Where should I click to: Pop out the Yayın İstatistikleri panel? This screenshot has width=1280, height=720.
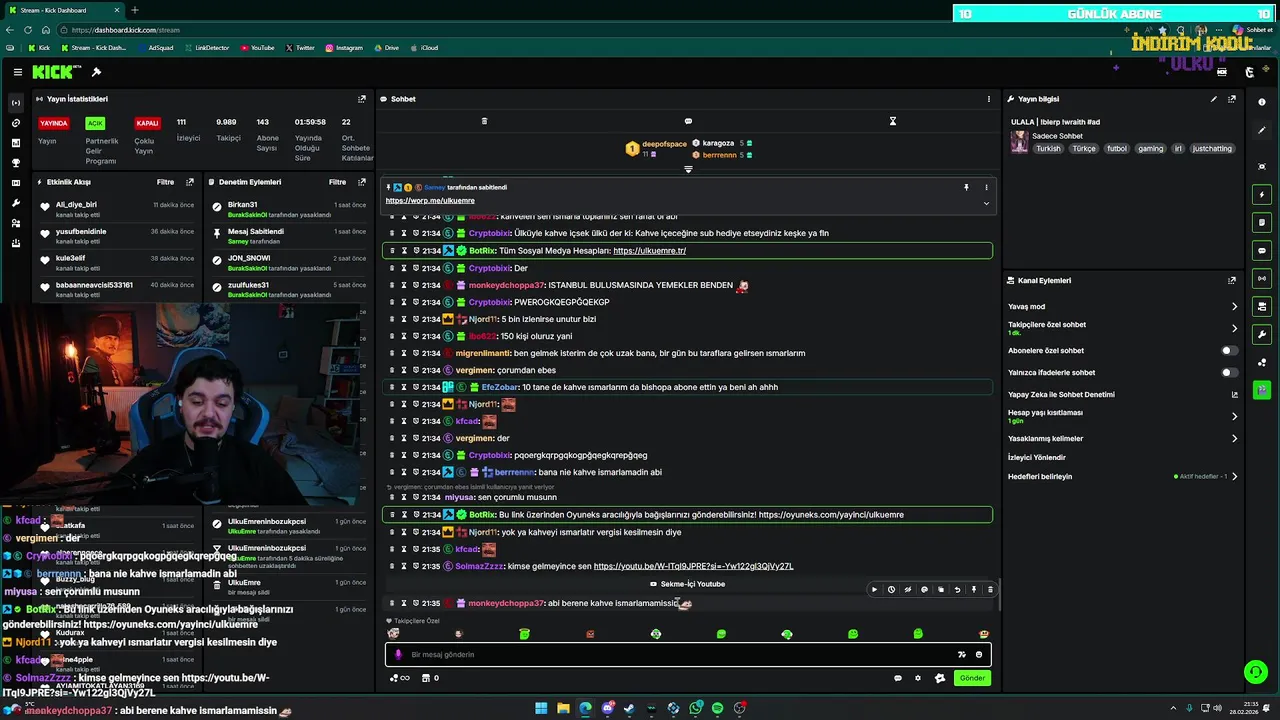click(x=362, y=99)
